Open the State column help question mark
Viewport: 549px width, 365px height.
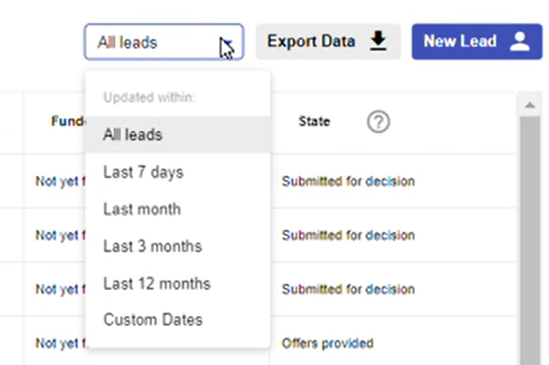pyautogui.click(x=378, y=122)
